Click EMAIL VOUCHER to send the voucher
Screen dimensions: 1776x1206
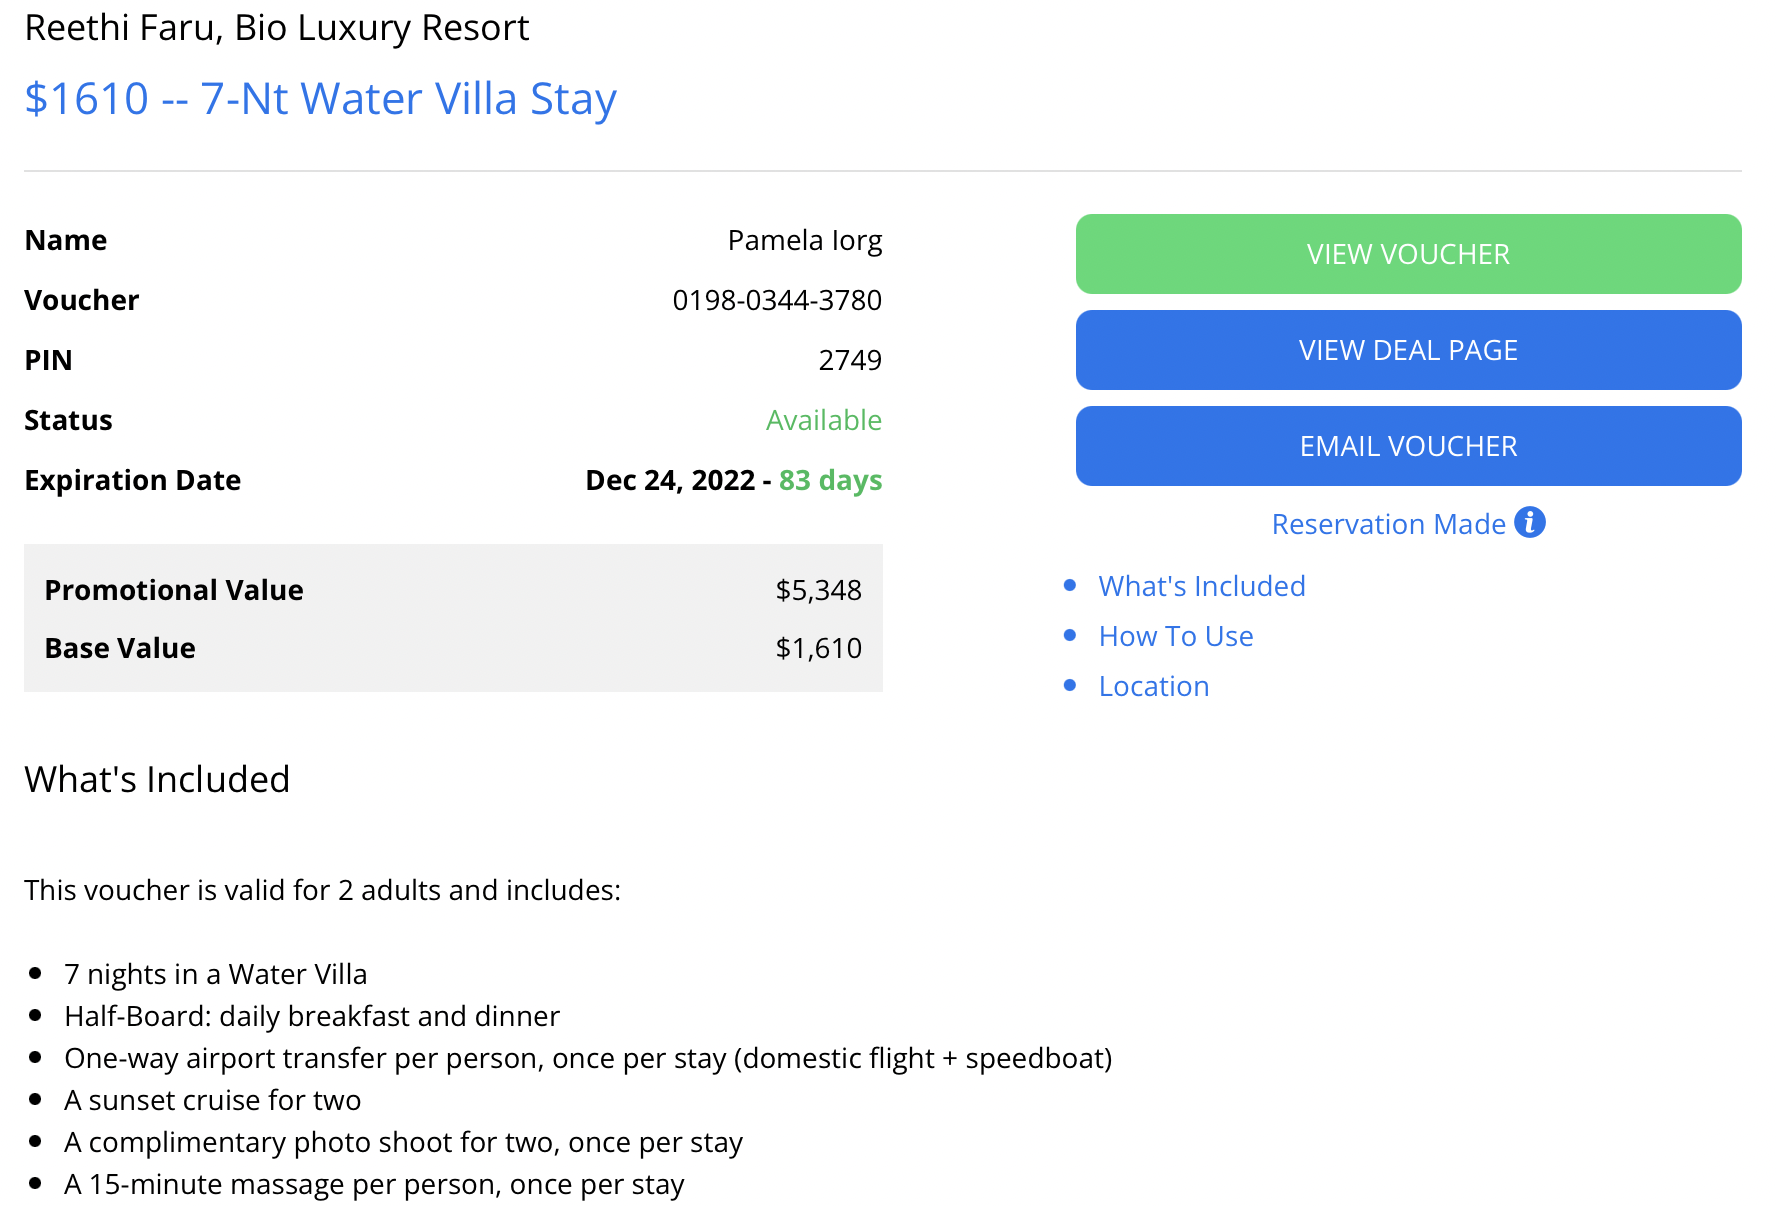point(1406,445)
